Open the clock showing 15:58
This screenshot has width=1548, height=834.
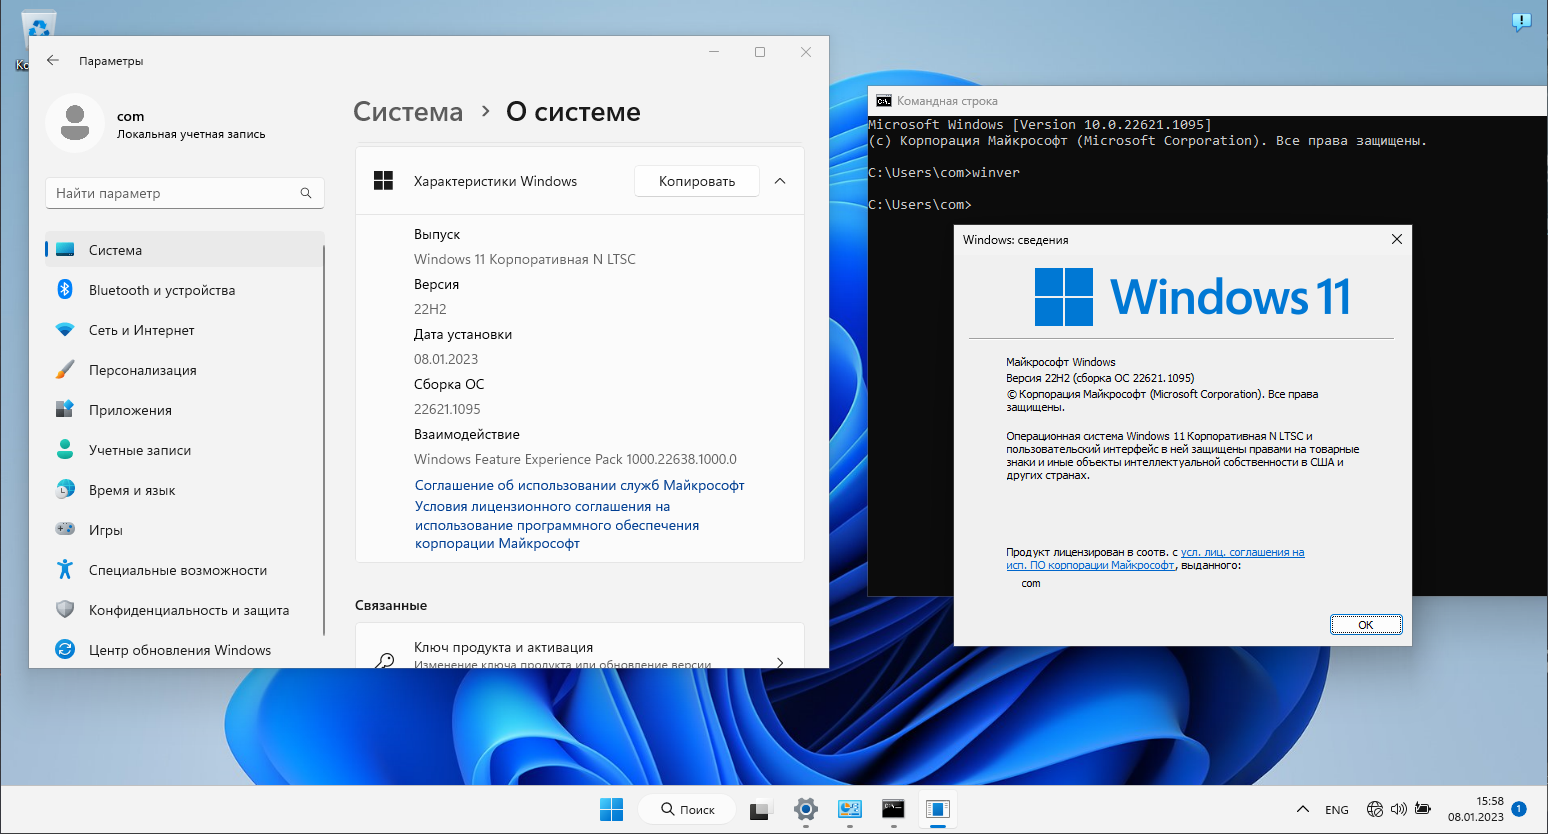pos(1476,809)
